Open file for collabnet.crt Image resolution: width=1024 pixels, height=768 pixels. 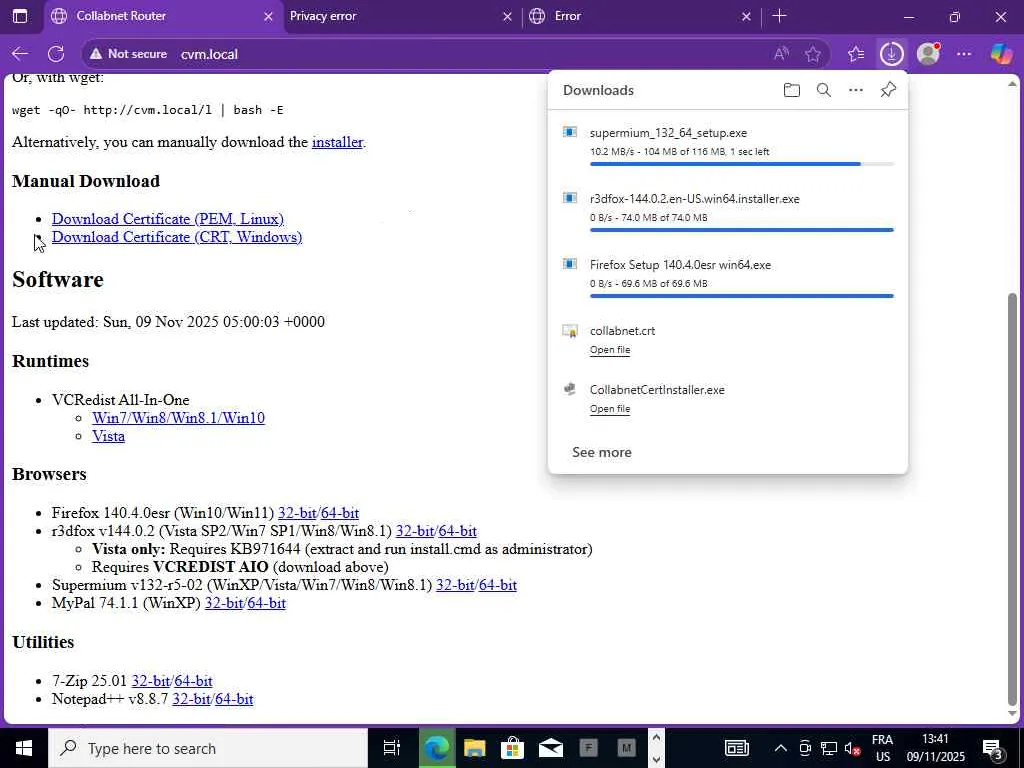pos(610,350)
